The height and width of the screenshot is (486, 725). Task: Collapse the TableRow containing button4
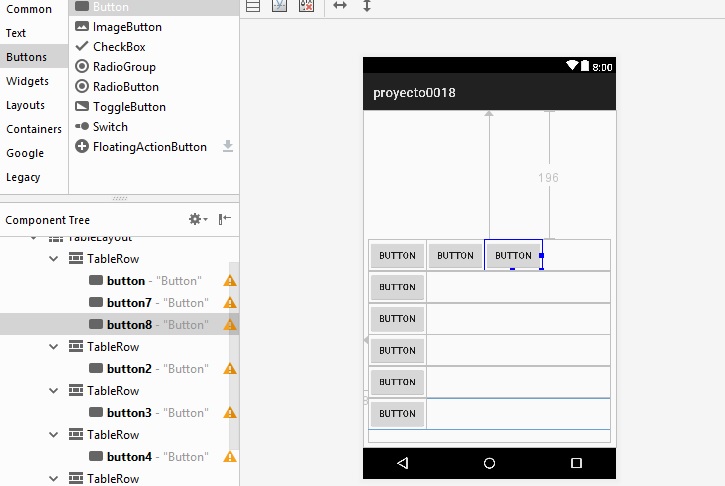click(x=54, y=435)
